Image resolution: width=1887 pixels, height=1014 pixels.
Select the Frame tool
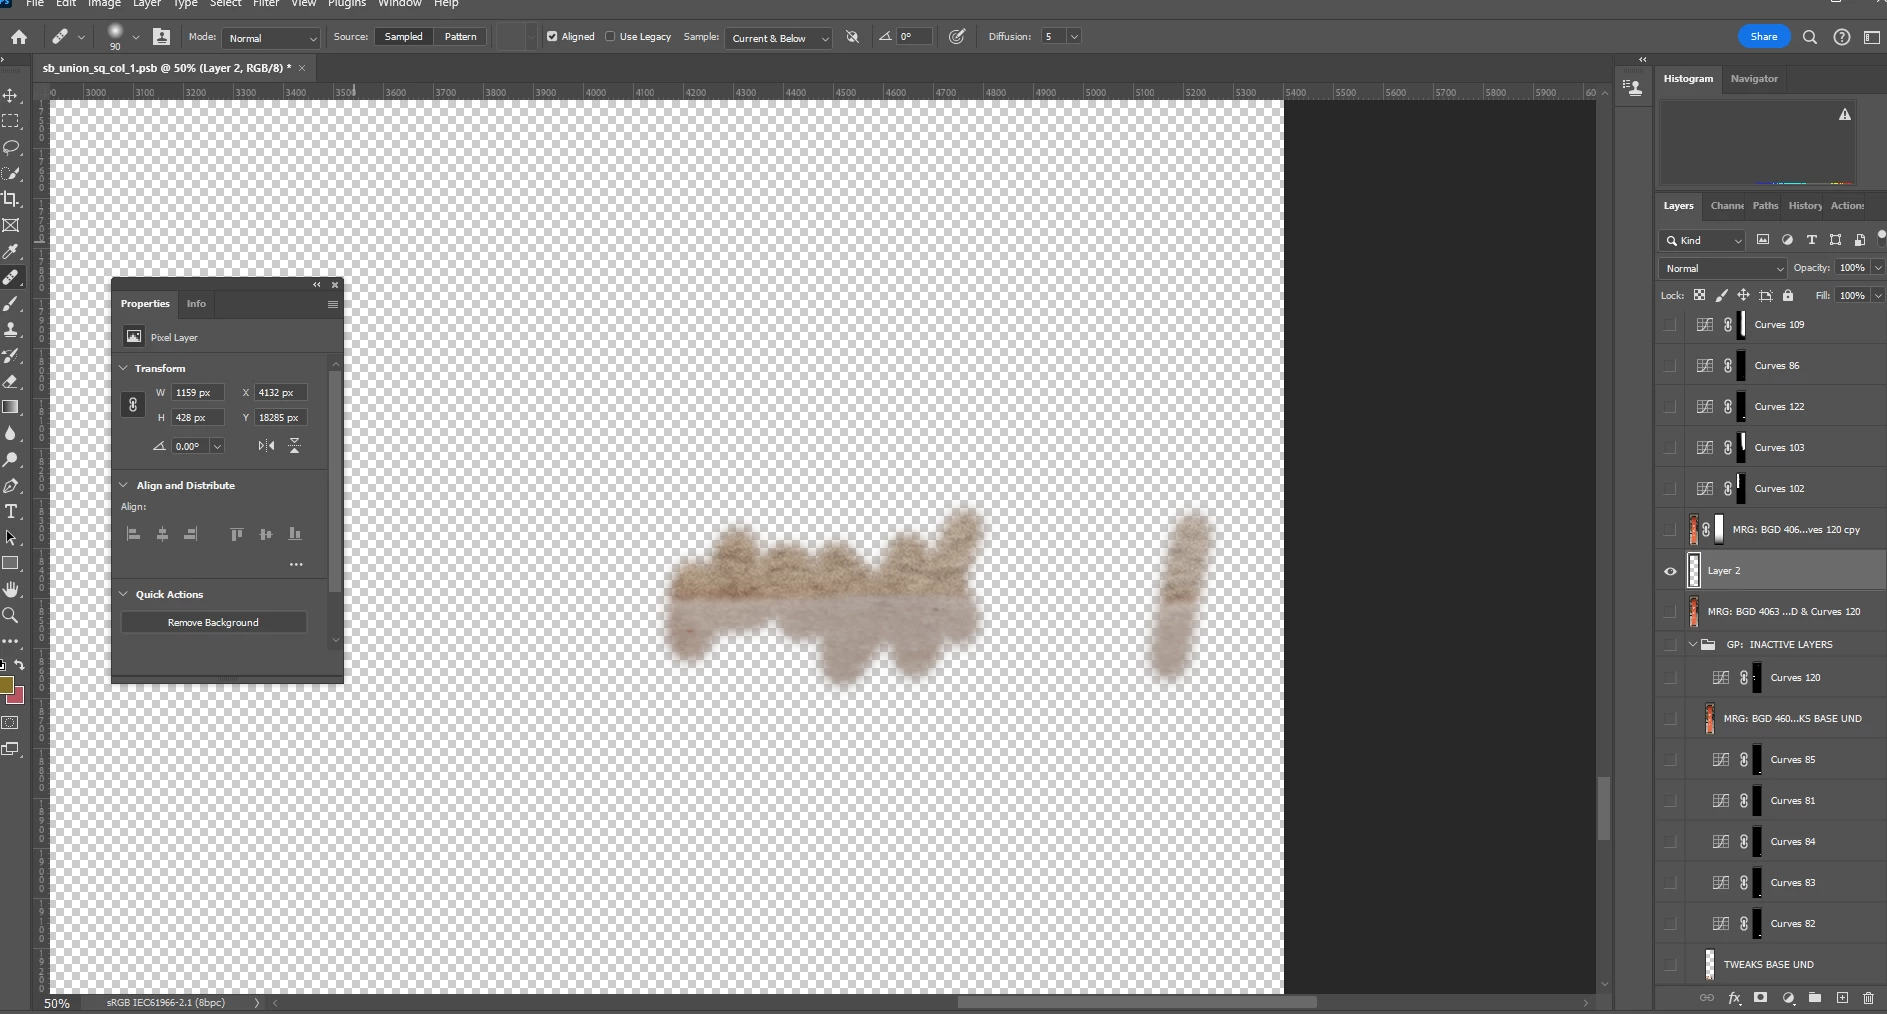11,225
